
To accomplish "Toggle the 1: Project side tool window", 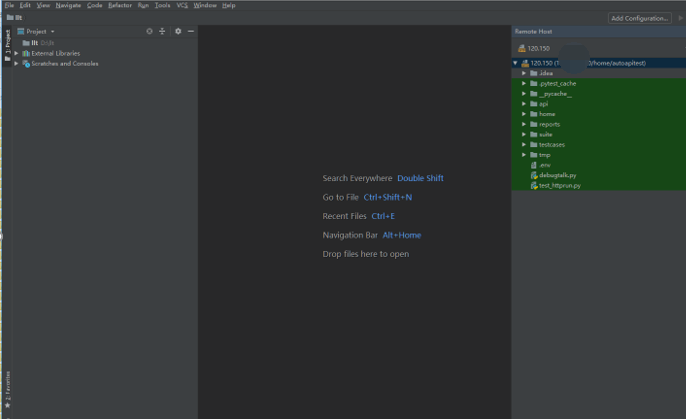I will (7, 45).
